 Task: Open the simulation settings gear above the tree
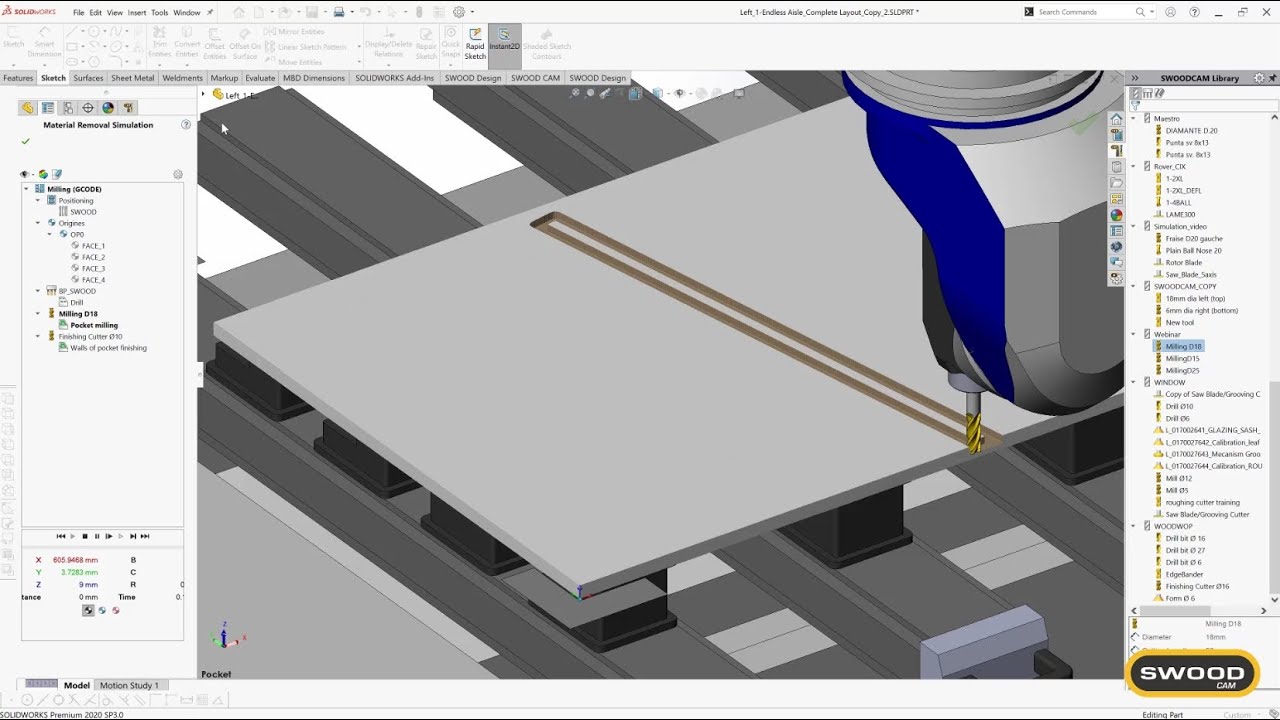(178, 174)
